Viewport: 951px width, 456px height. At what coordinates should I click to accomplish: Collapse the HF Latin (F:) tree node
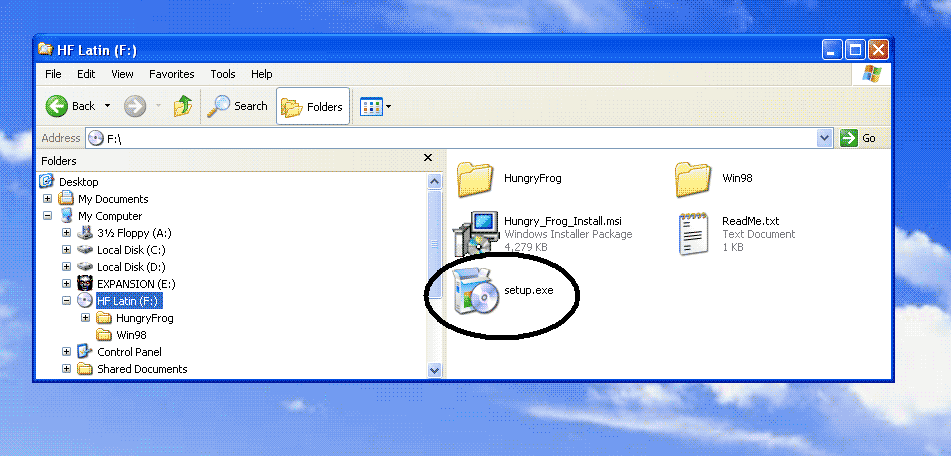[x=67, y=301]
